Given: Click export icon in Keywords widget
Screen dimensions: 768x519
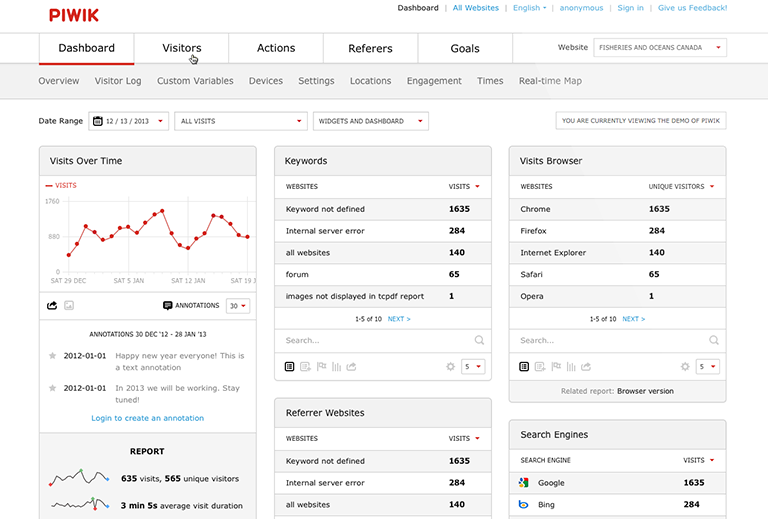Looking at the screenshot, I should click(352, 367).
